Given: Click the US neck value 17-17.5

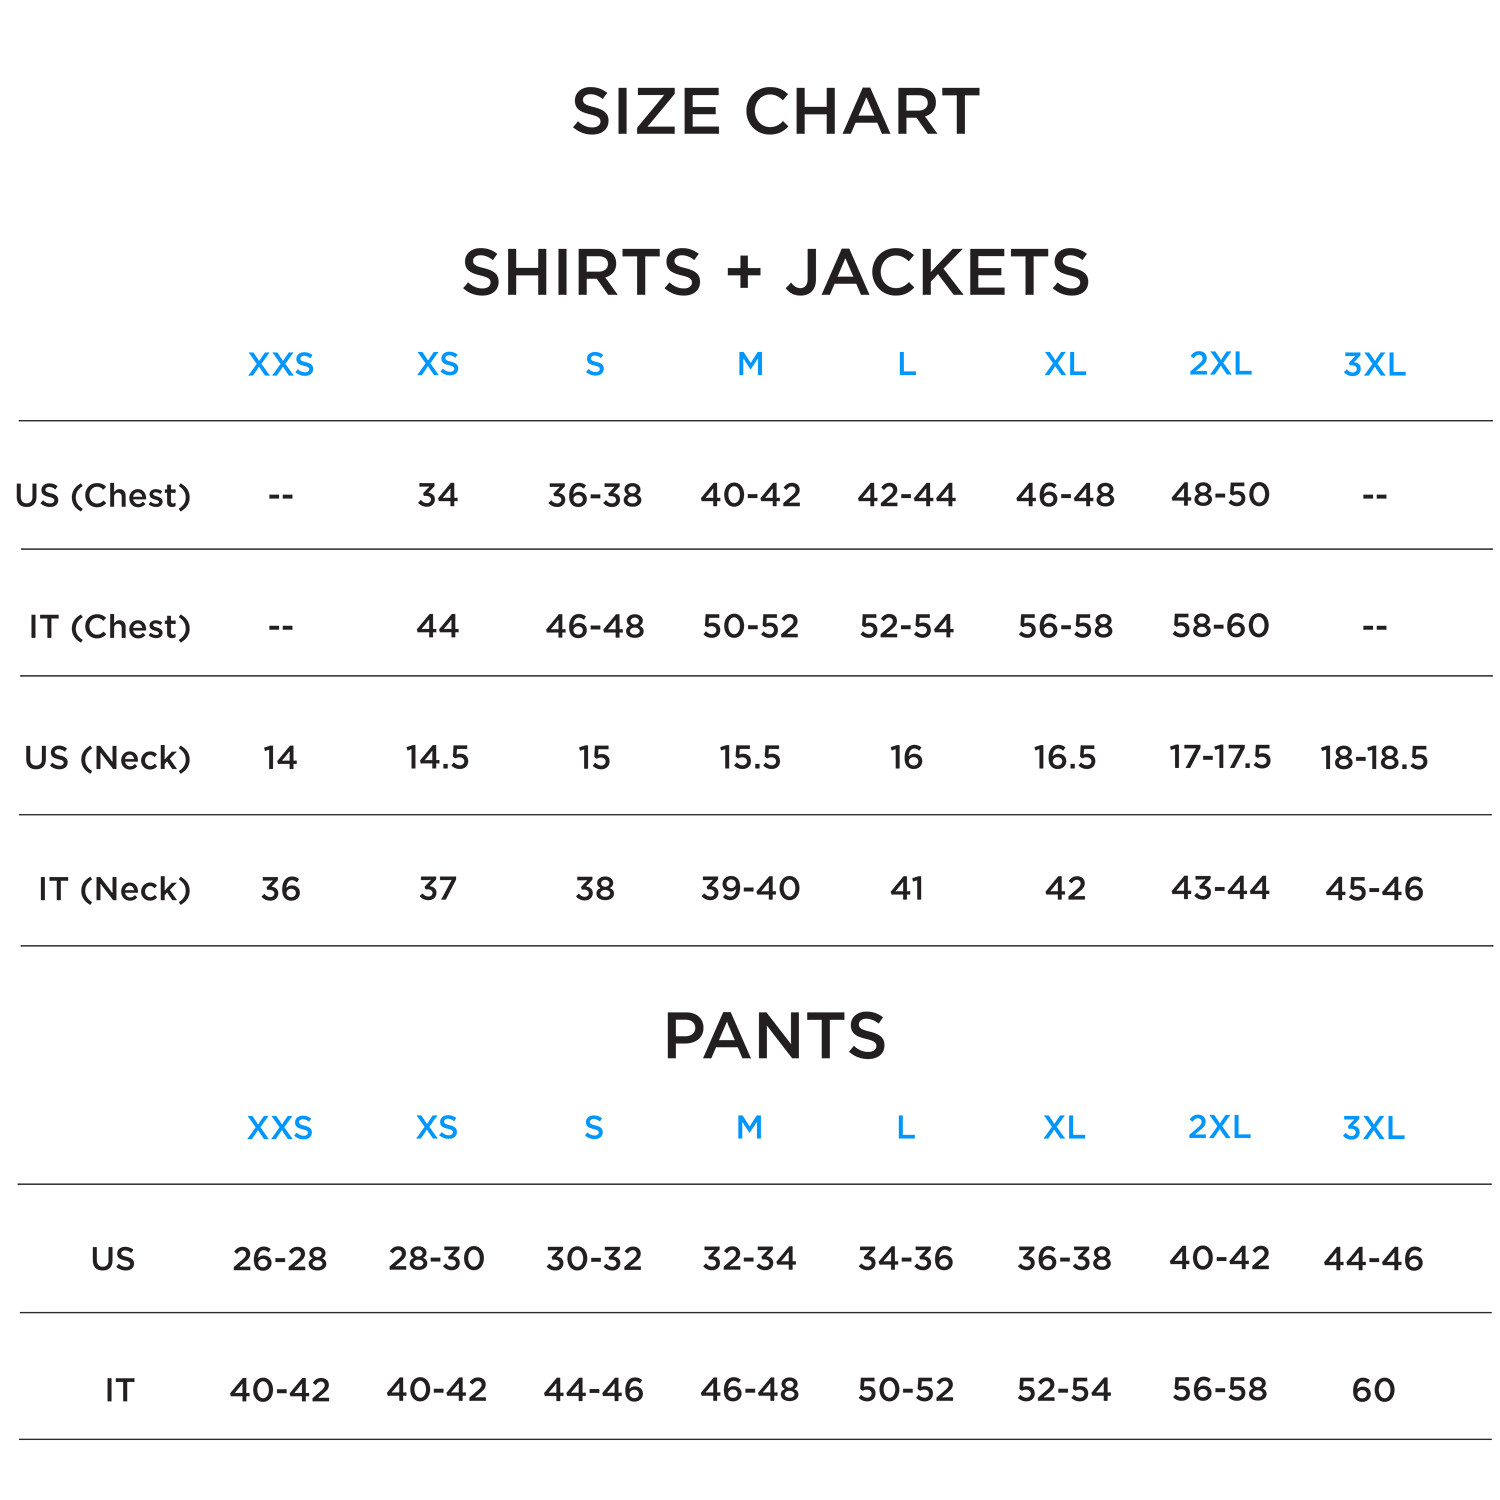Looking at the screenshot, I should coord(1220,757).
